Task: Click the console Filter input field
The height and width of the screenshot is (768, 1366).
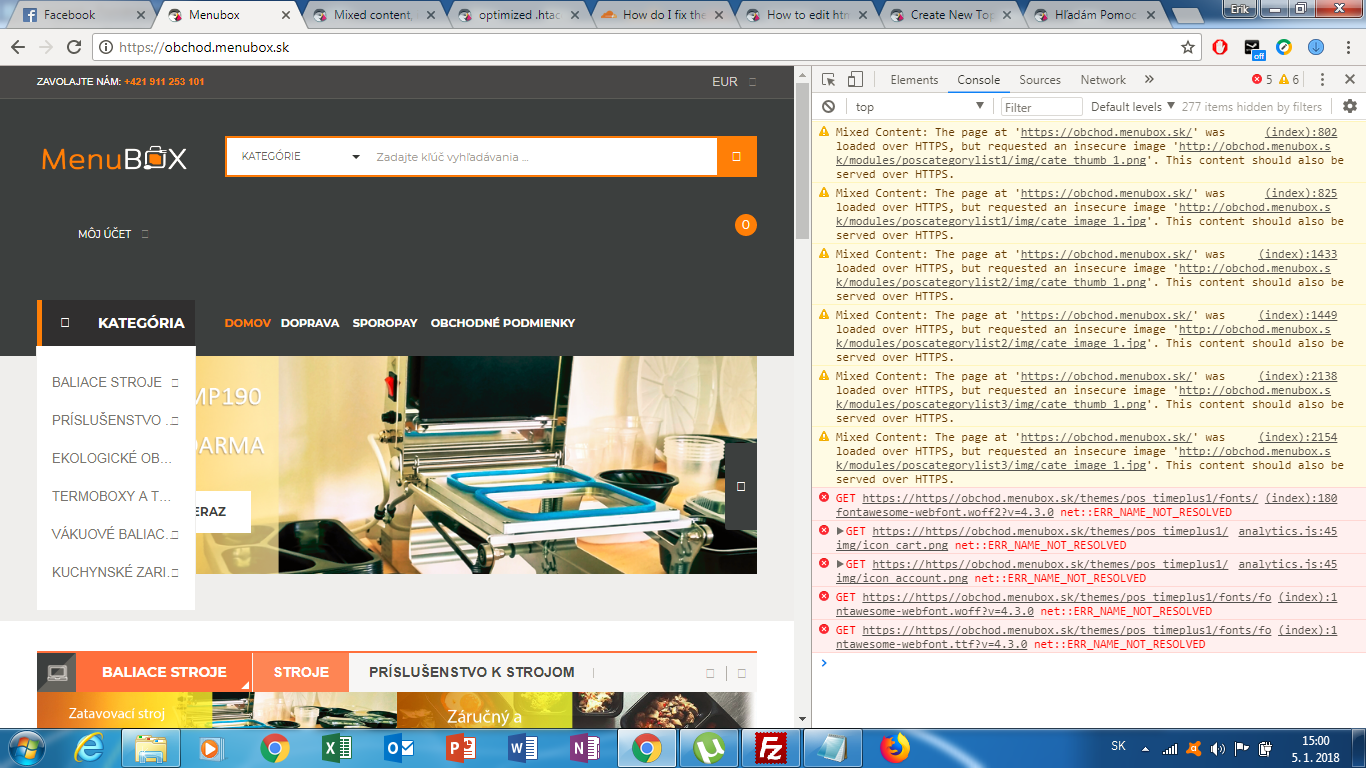Action: (1042, 107)
